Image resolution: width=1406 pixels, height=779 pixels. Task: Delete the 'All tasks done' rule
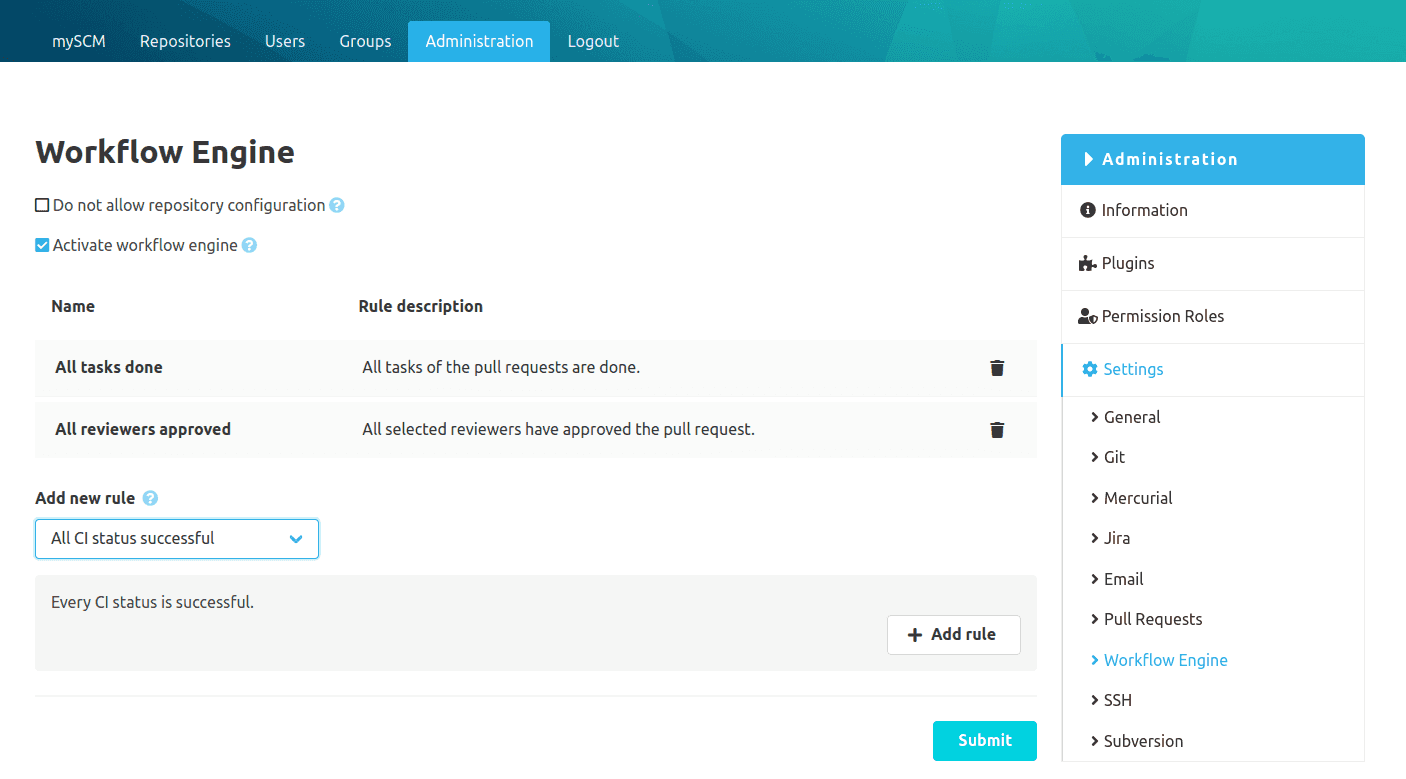996,367
